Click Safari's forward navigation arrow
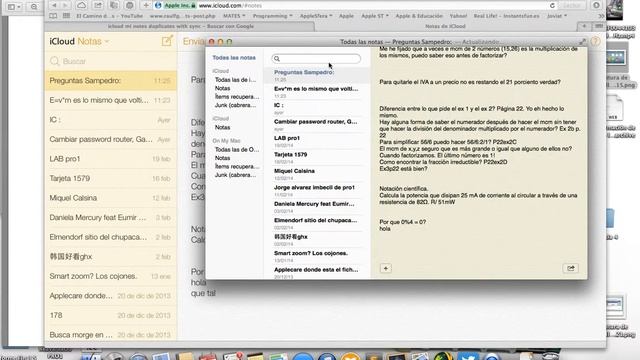 (64, 5)
